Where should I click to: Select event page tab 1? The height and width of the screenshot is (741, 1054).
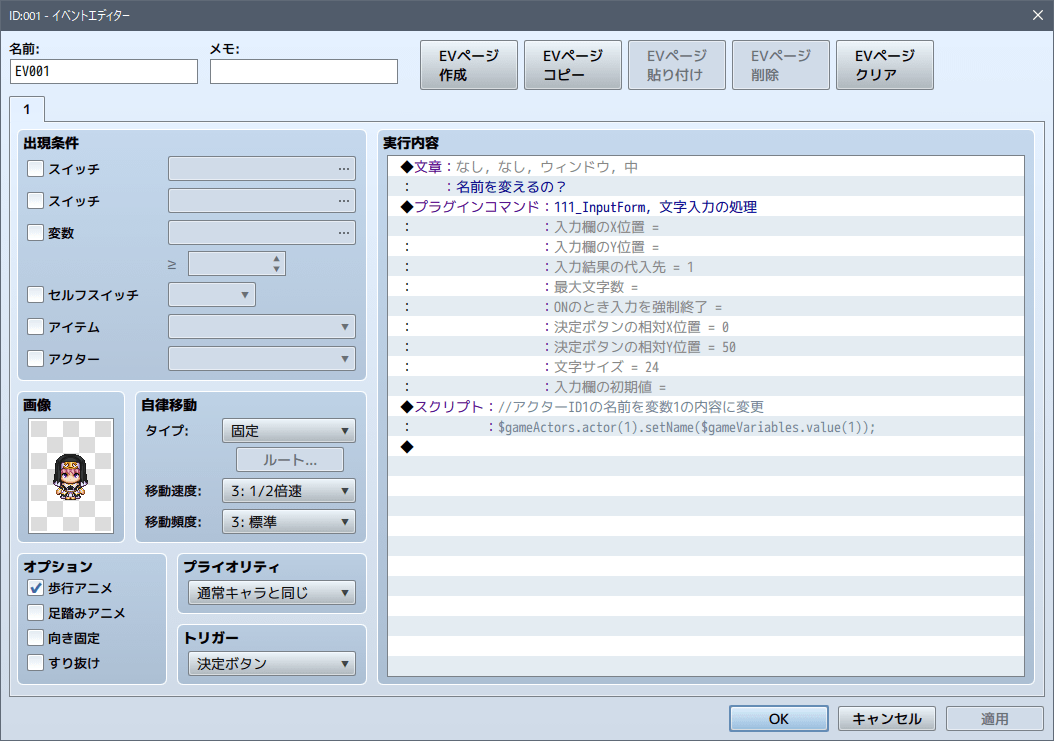click(x=27, y=109)
